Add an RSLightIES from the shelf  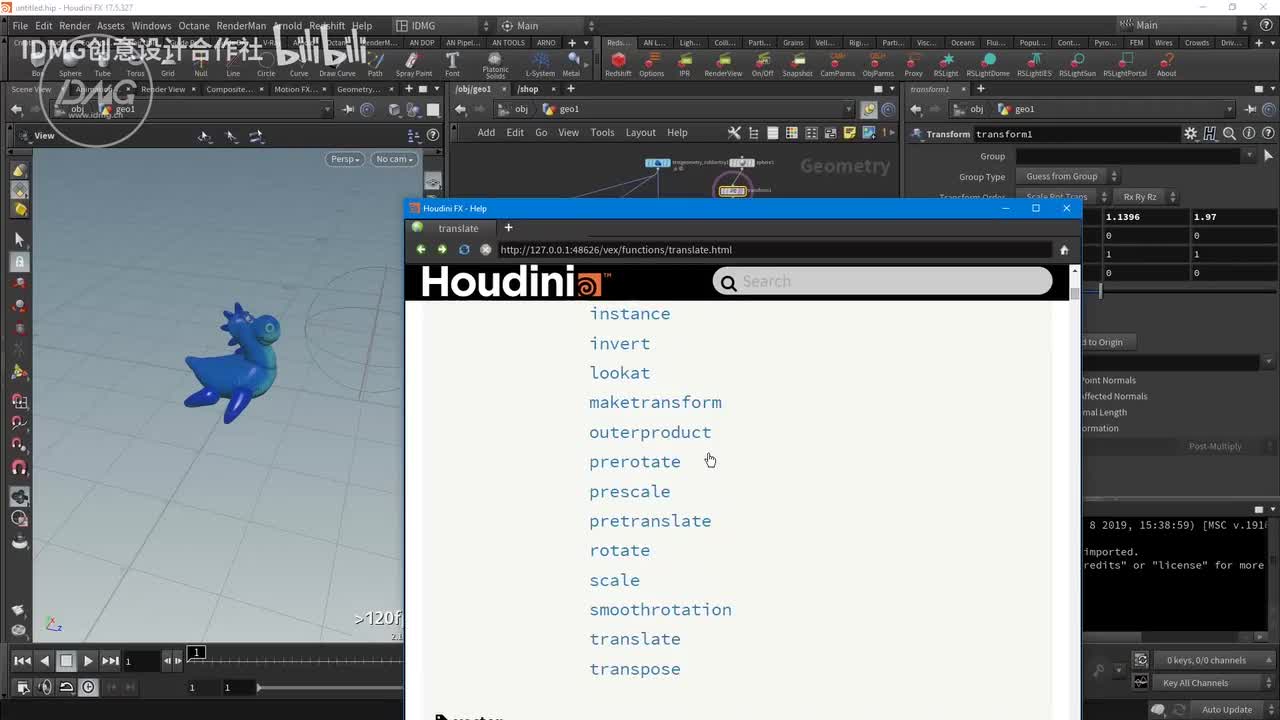(x=1034, y=64)
